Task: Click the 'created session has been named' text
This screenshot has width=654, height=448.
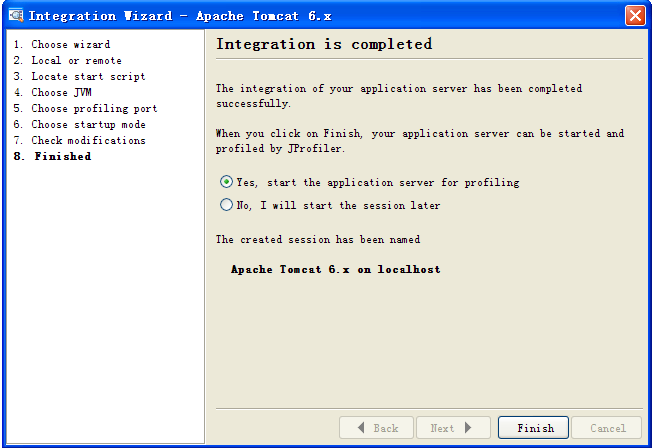Action: coord(318,239)
